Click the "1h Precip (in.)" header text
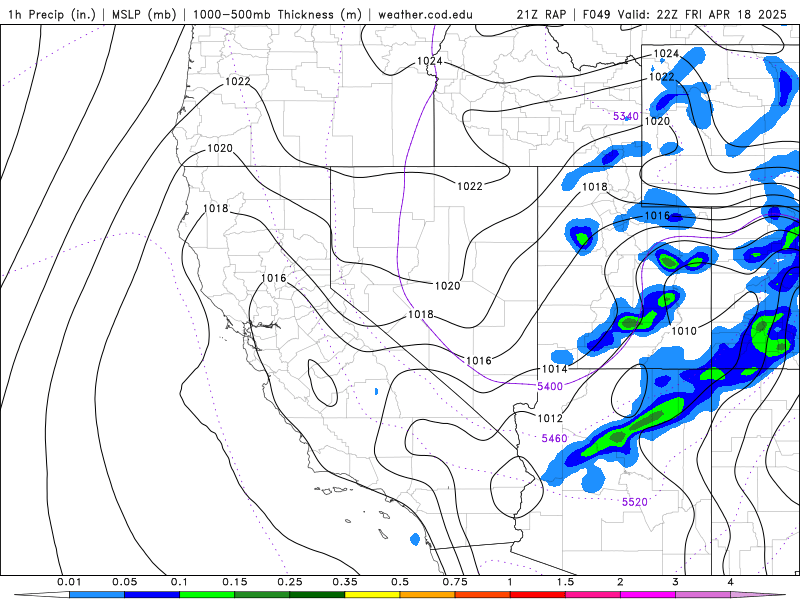 (52, 14)
